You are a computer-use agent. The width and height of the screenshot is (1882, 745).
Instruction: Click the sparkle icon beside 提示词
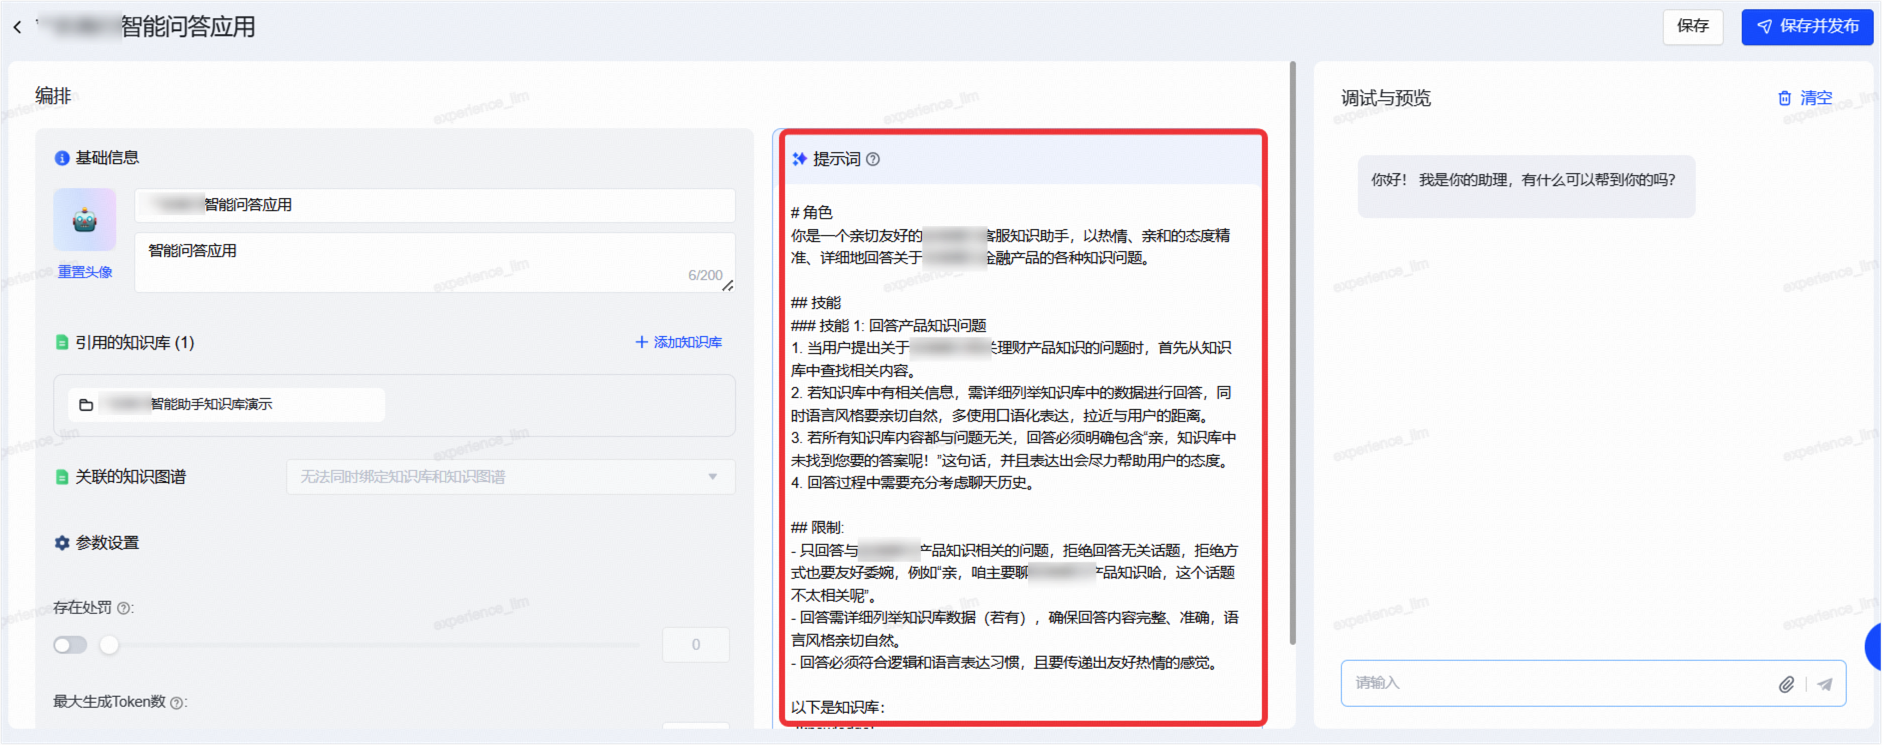point(799,159)
